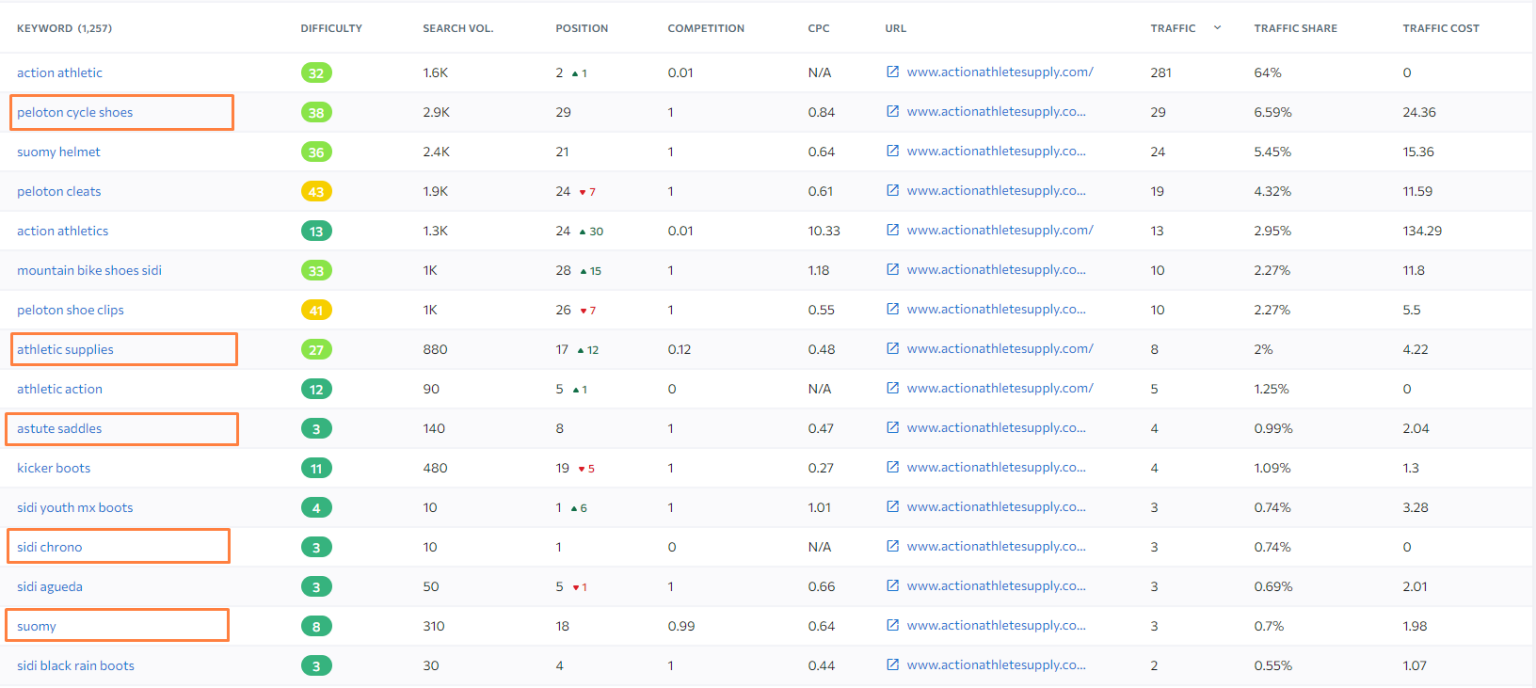Click the Traffic Cost column header

pyautogui.click(x=1441, y=28)
